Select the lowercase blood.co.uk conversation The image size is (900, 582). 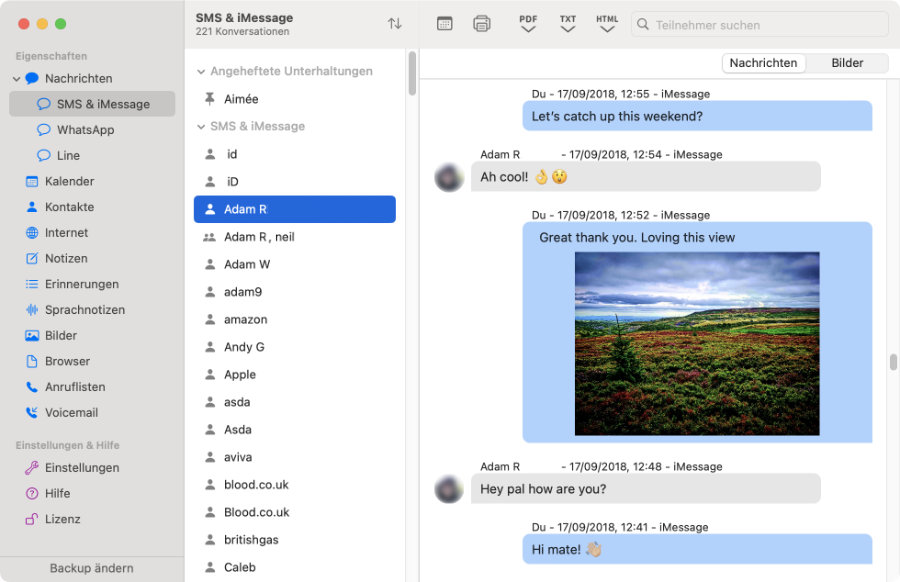point(294,485)
